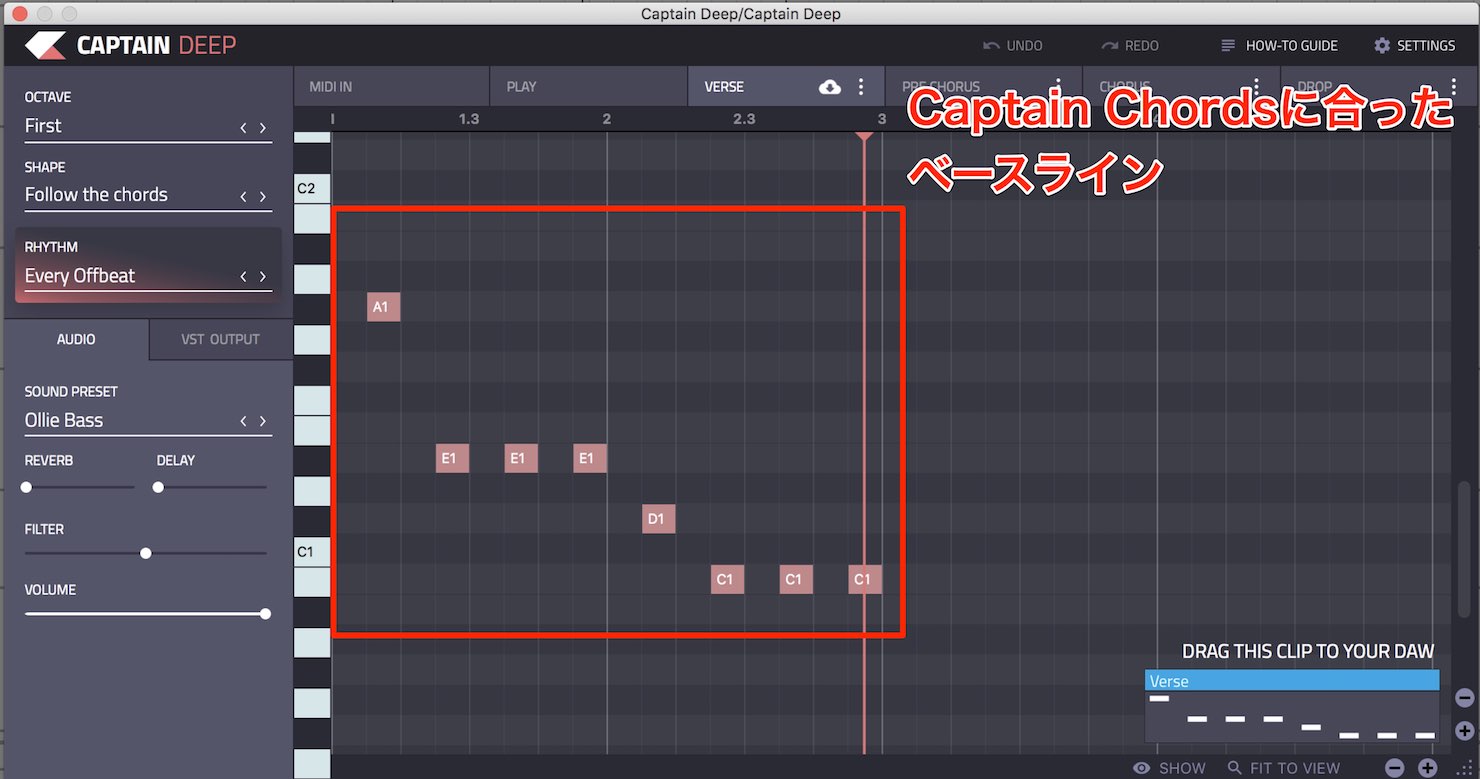1480x779 pixels.
Task: Click the Volume slider handle
Action: [265, 614]
